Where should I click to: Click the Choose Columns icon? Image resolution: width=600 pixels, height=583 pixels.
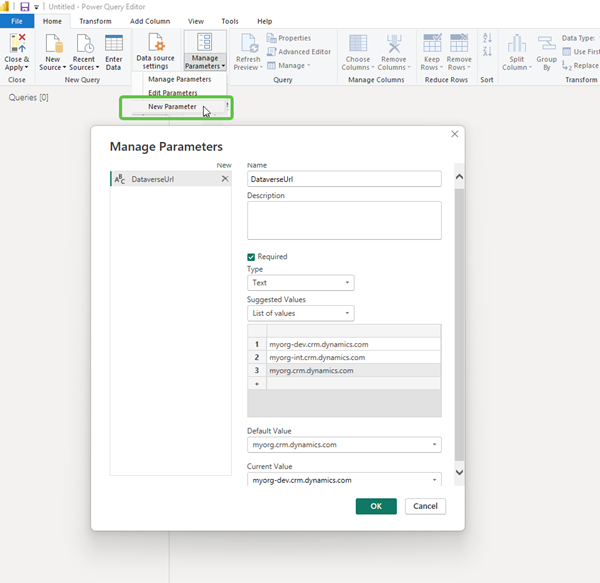(358, 43)
